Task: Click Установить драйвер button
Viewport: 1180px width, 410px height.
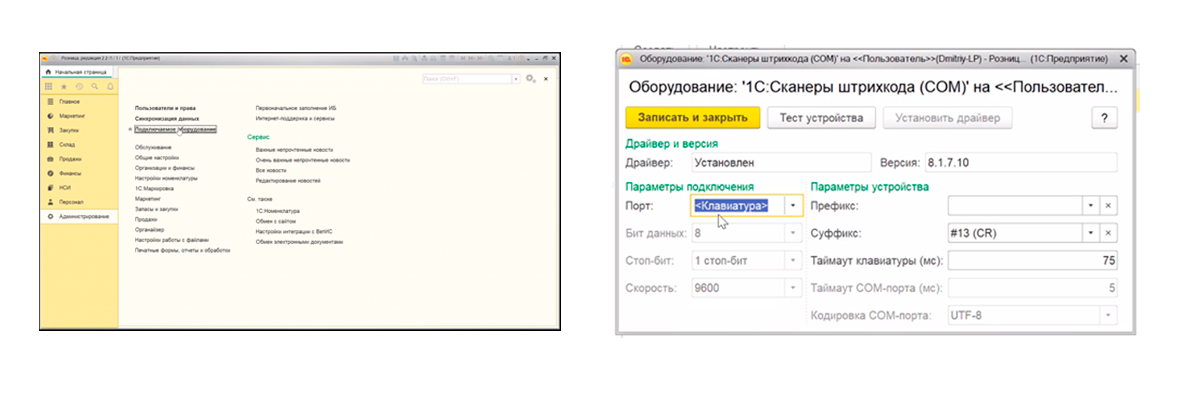Action: (948, 117)
